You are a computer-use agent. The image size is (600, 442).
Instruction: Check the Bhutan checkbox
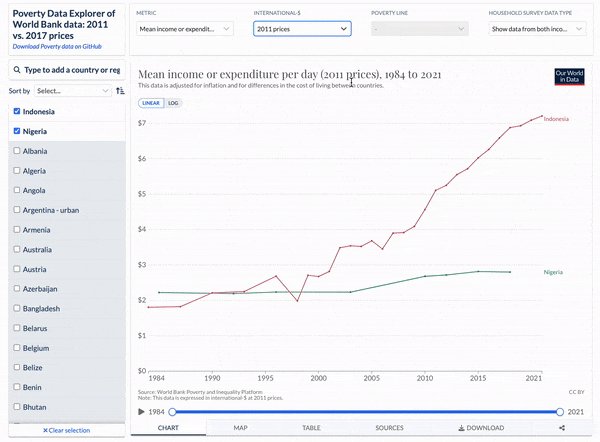coord(17,407)
